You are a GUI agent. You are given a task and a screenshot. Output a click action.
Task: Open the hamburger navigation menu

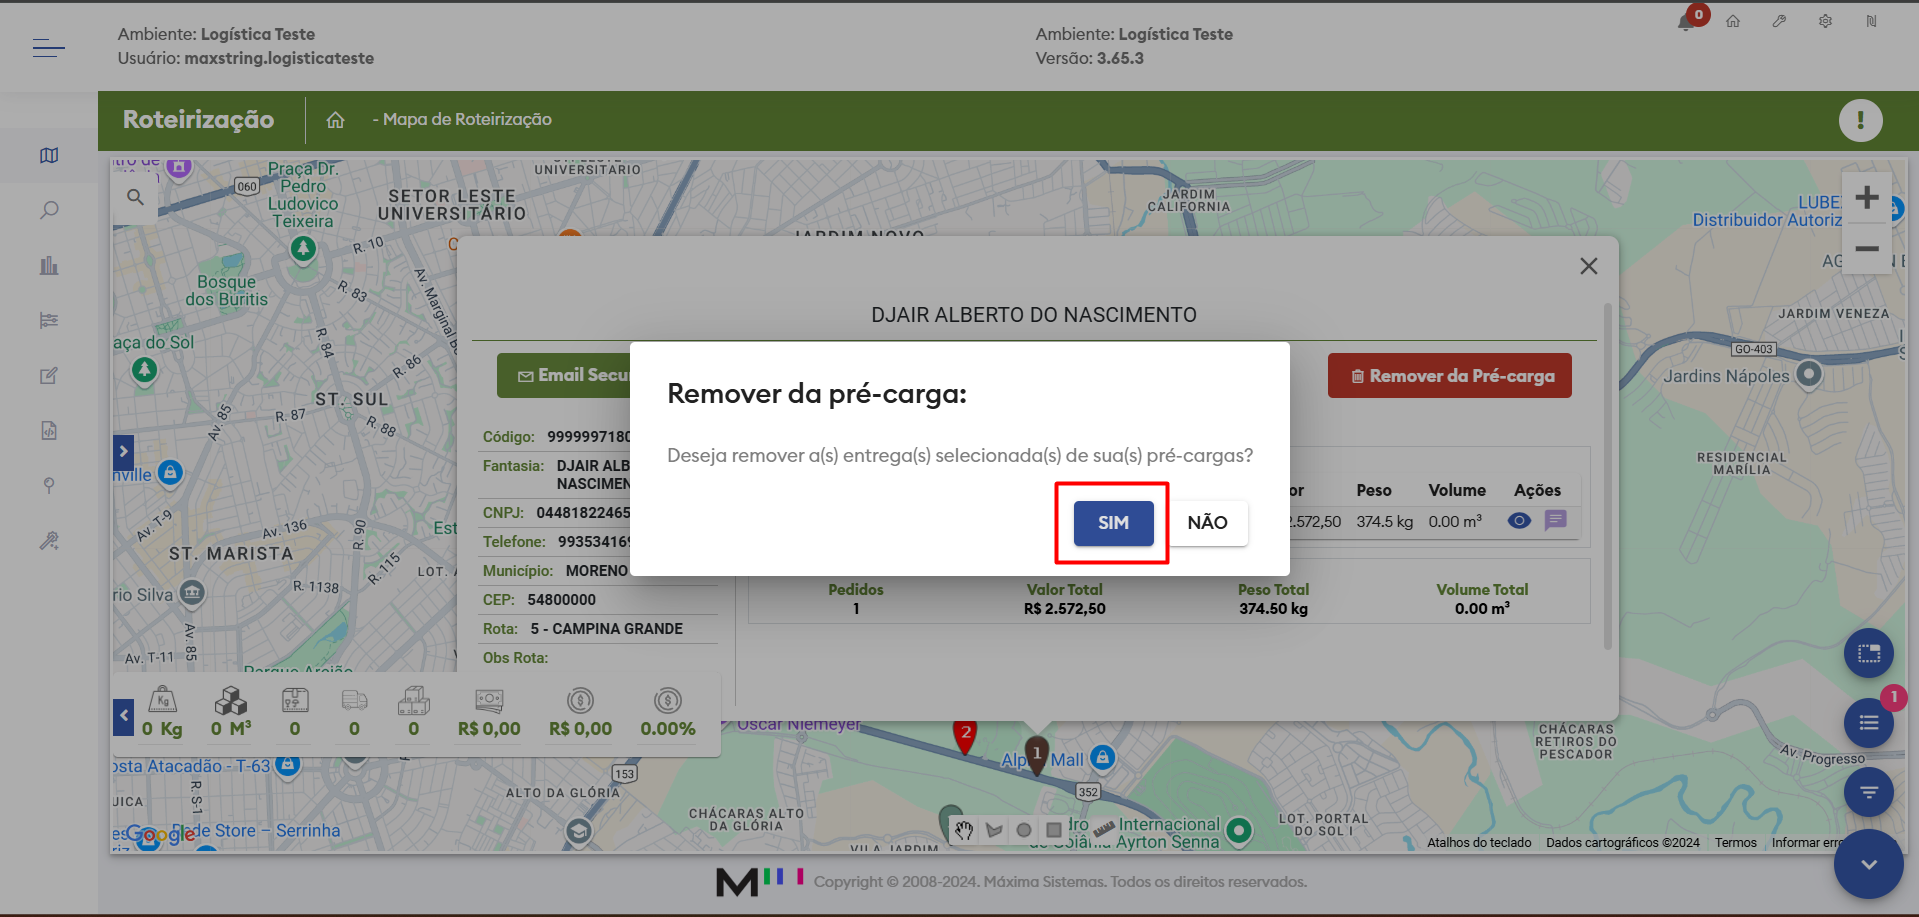49,47
